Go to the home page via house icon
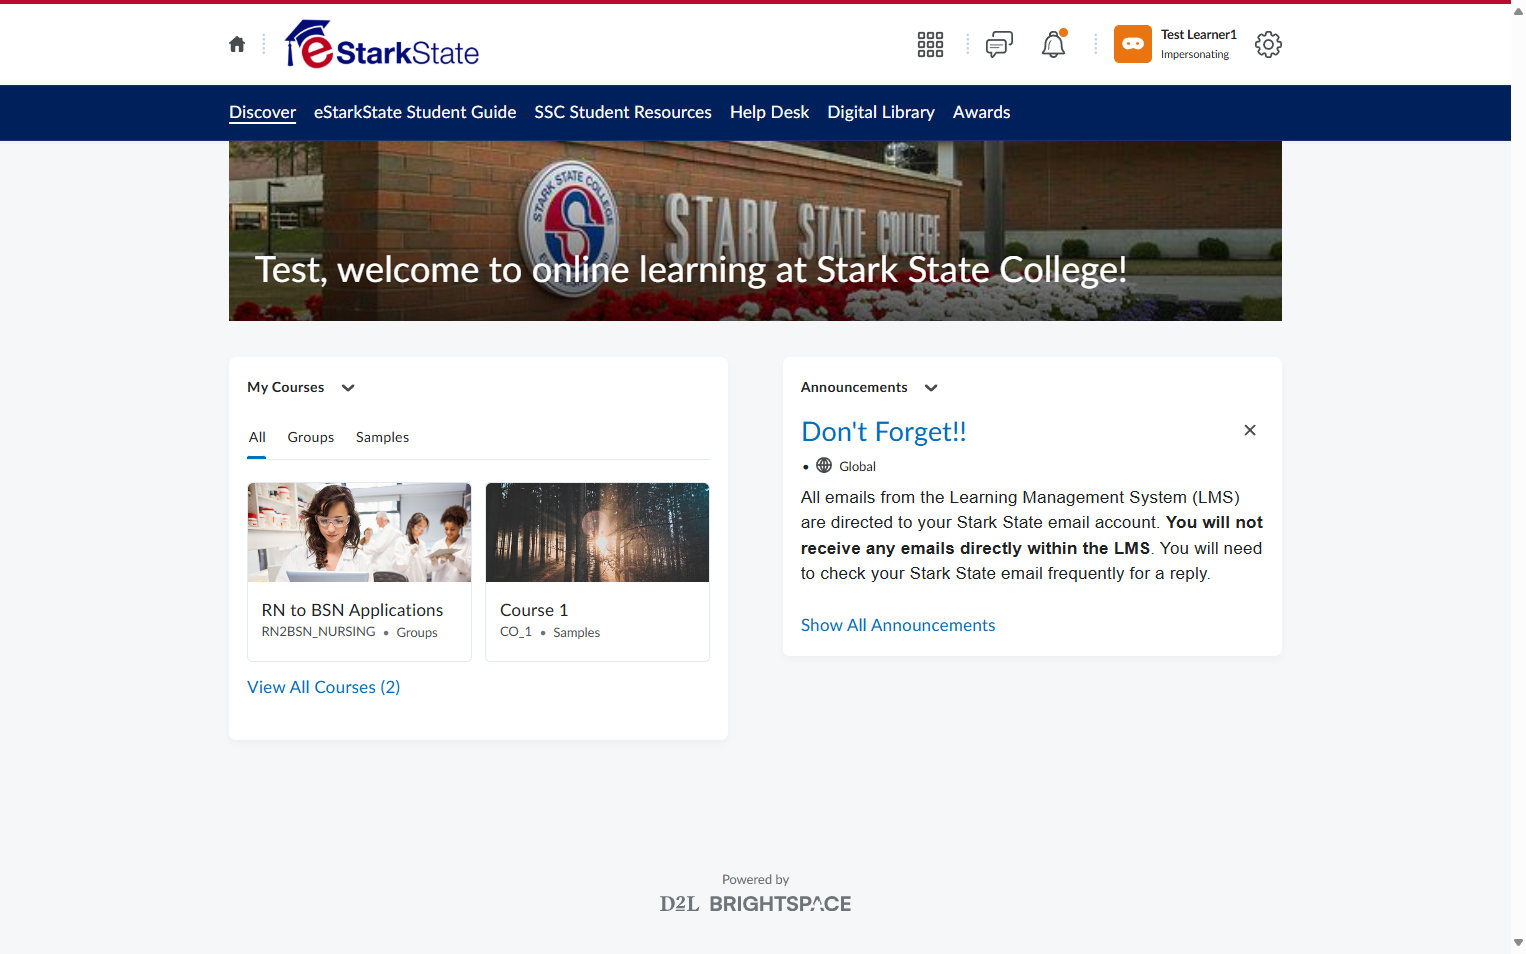The height and width of the screenshot is (954, 1526). tap(237, 44)
